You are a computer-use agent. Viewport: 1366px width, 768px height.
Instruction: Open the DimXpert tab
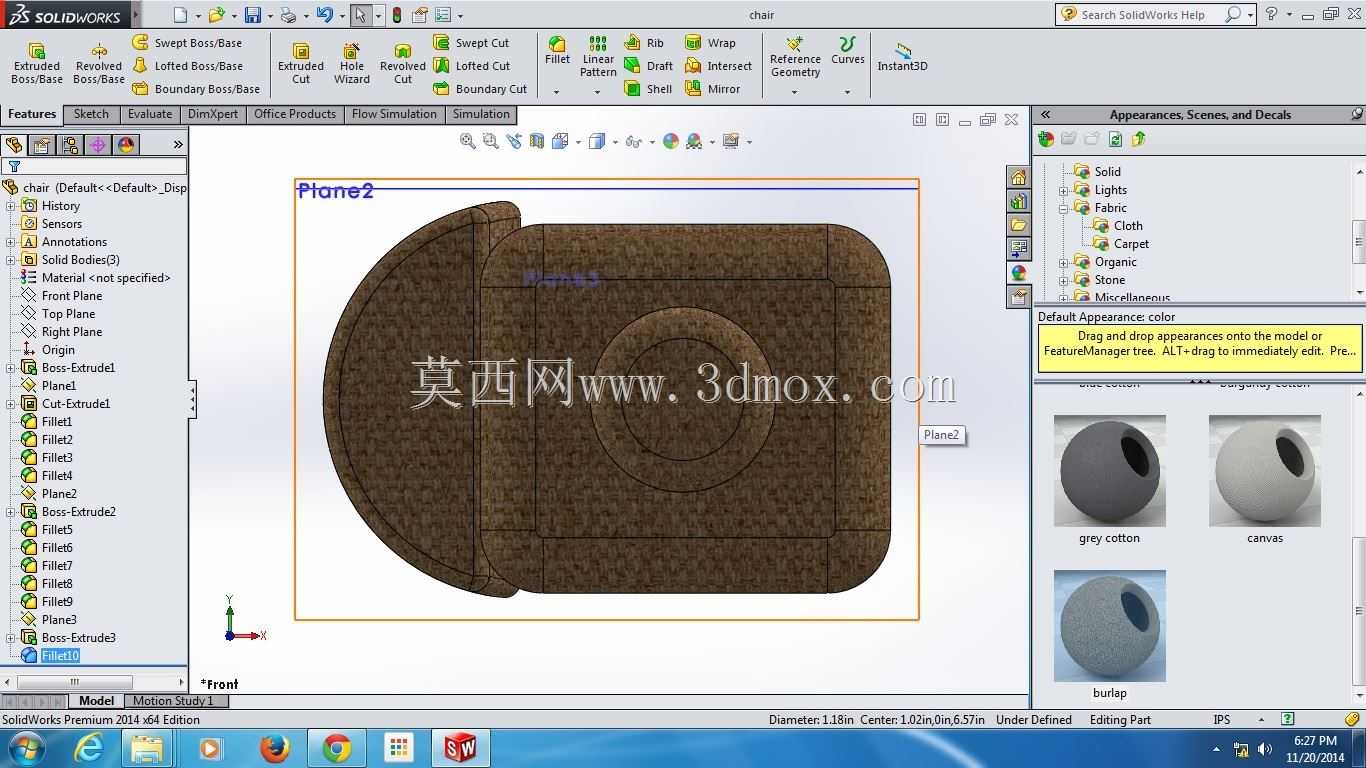[213, 114]
